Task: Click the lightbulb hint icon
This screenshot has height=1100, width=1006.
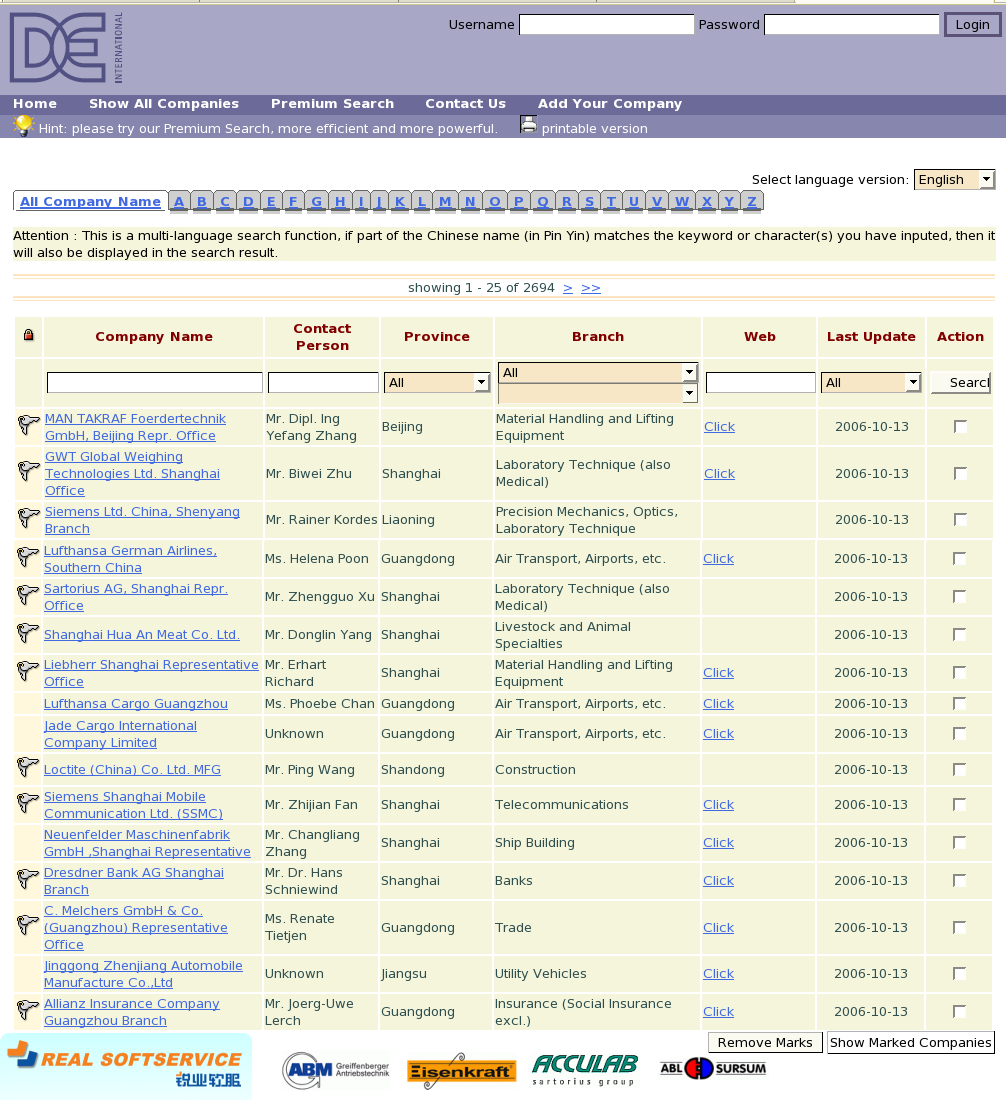Action: tap(23, 126)
